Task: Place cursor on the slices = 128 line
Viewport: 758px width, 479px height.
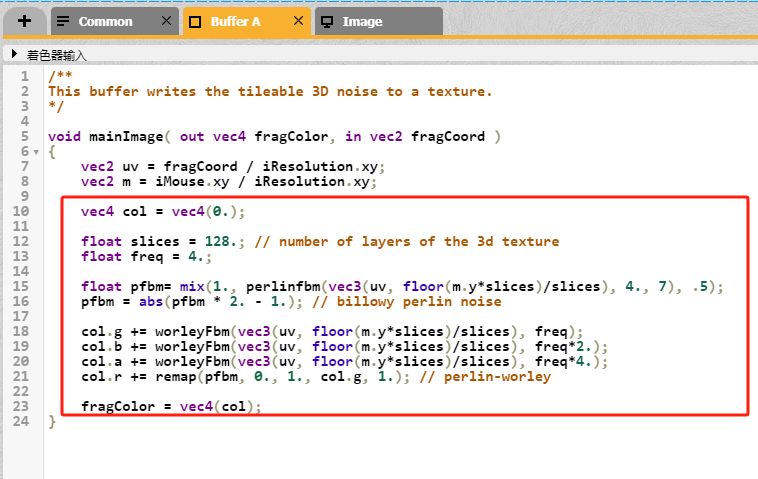Action: click(x=160, y=241)
